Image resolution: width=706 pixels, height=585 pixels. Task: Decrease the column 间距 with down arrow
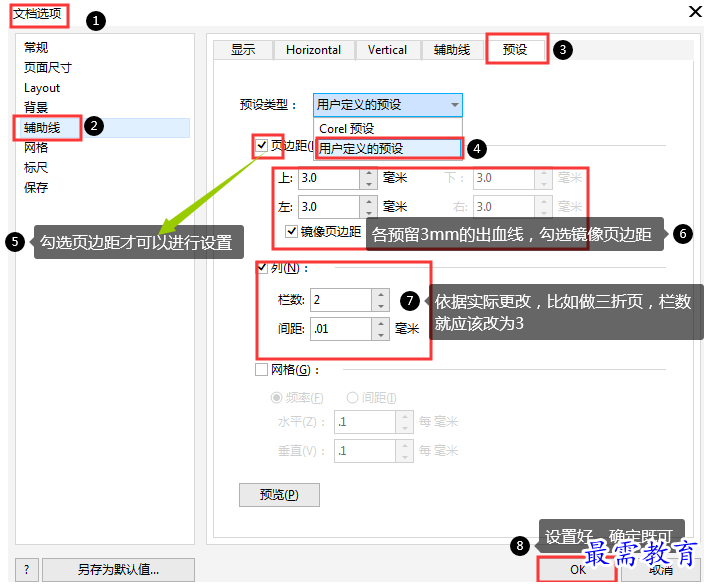click(381, 335)
